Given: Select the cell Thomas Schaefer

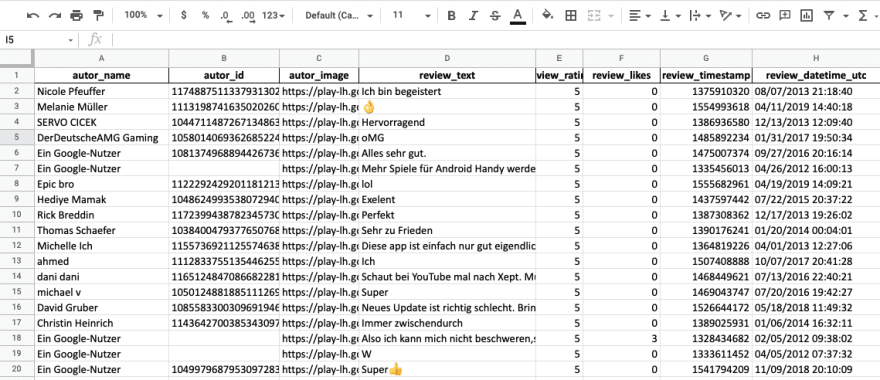Looking at the screenshot, I should pos(101,230).
